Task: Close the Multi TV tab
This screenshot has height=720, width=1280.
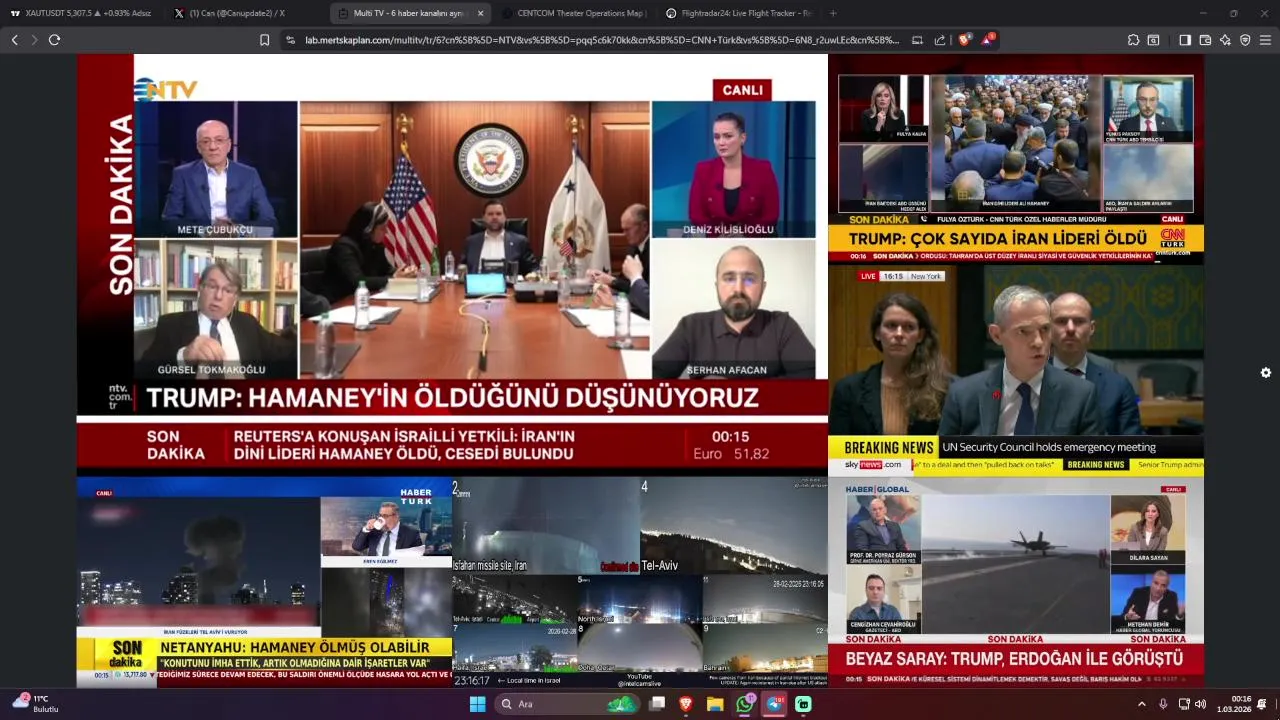Action: coord(480,13)
